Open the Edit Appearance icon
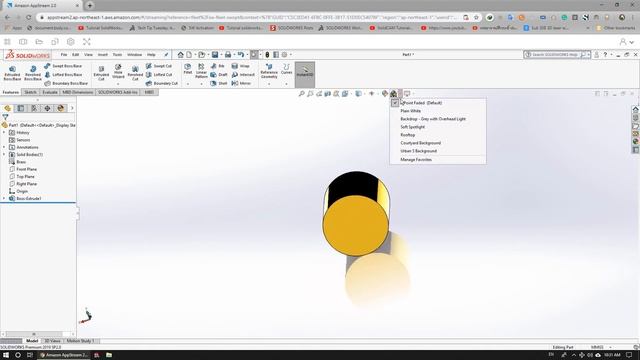640x360 pixels. coord(384,94)
